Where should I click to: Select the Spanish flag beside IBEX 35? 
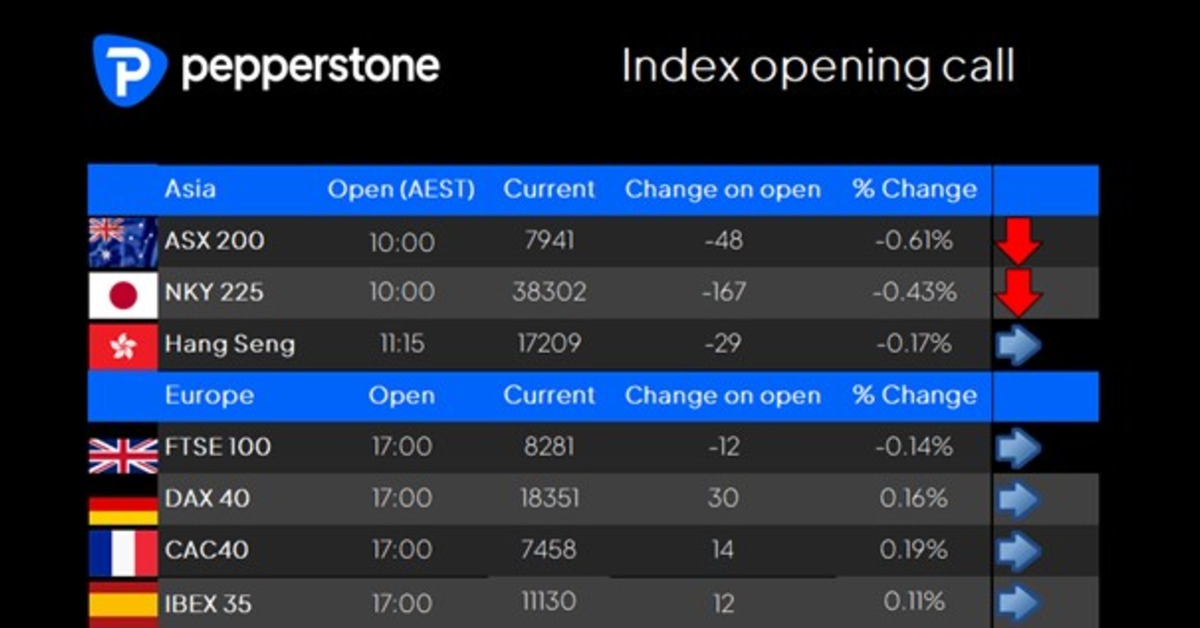[x=123, y=603]
